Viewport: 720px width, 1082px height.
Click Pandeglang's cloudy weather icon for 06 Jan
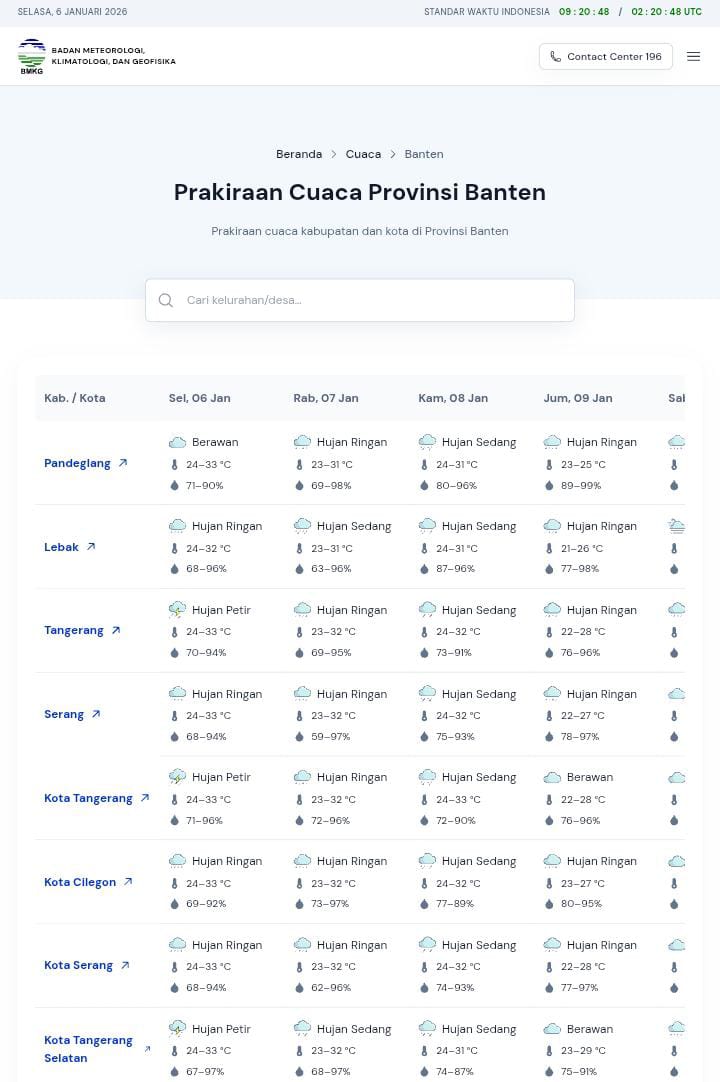tap(178, 442)
